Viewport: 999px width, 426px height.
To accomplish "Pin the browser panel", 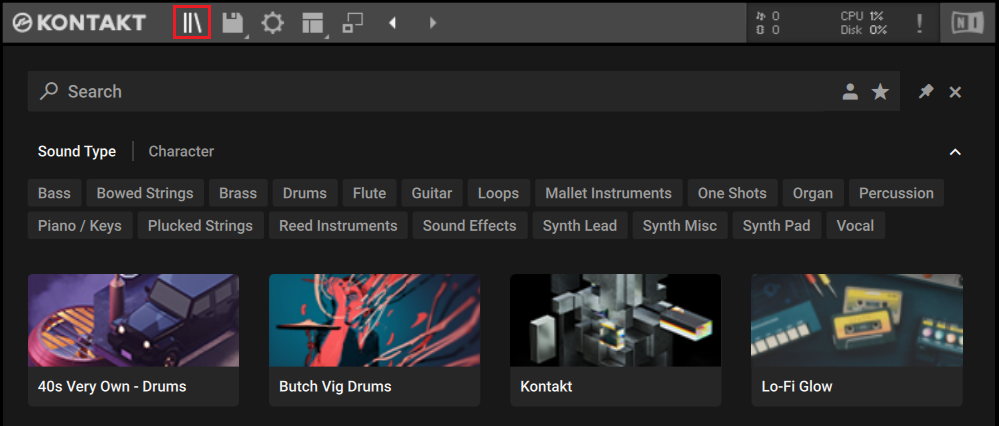I will click(925, 92).
